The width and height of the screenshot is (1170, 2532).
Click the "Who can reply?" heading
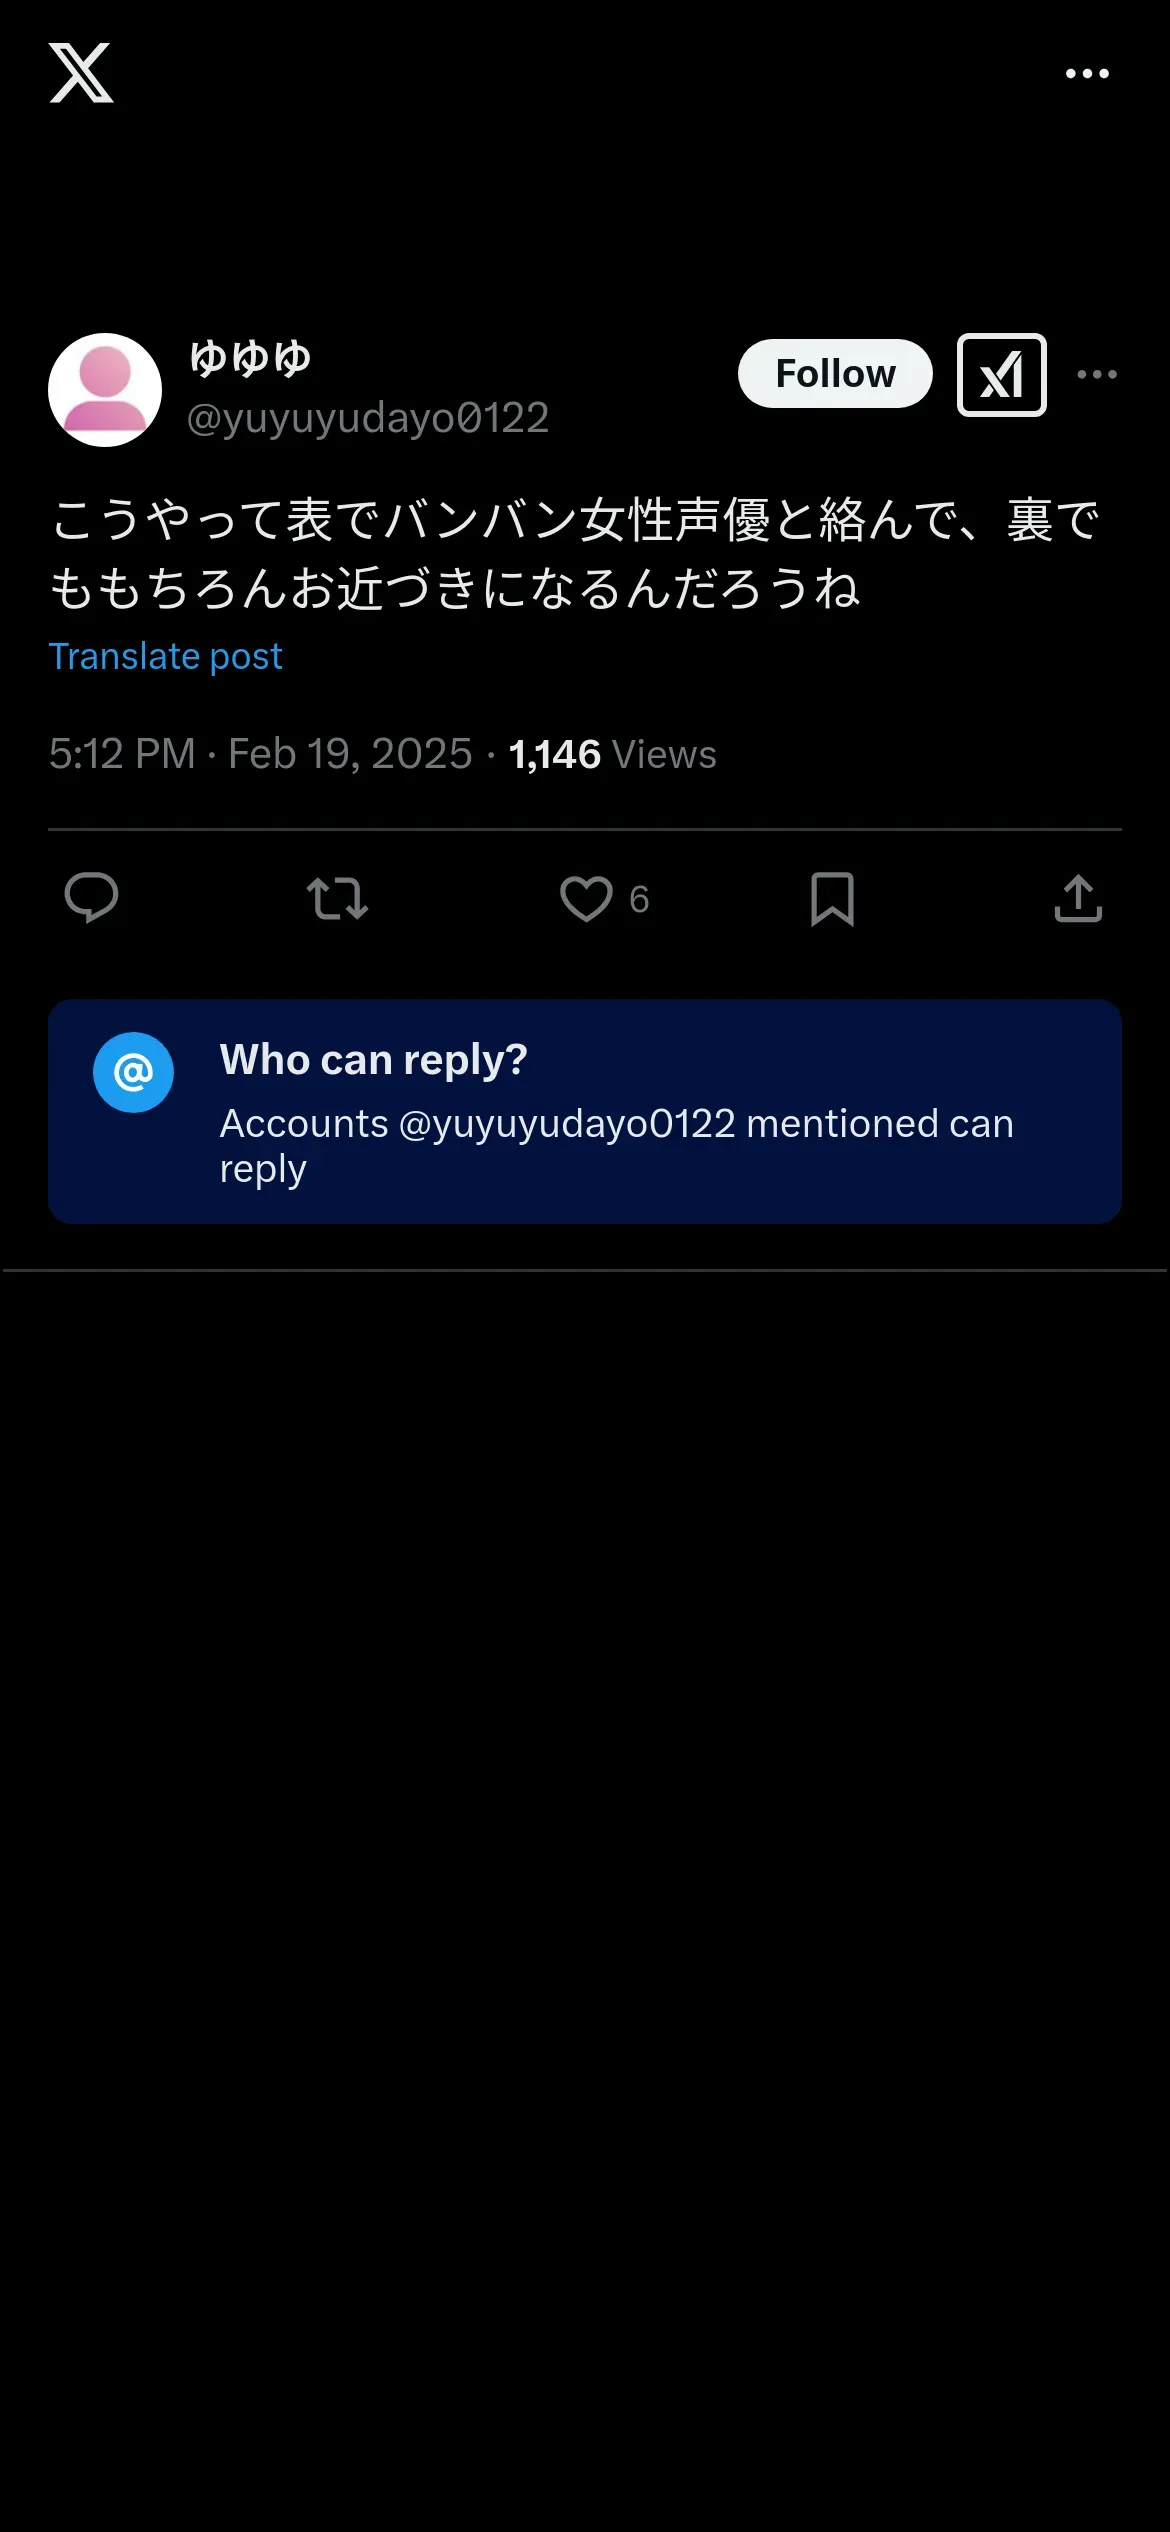(x=373, y=1060)
